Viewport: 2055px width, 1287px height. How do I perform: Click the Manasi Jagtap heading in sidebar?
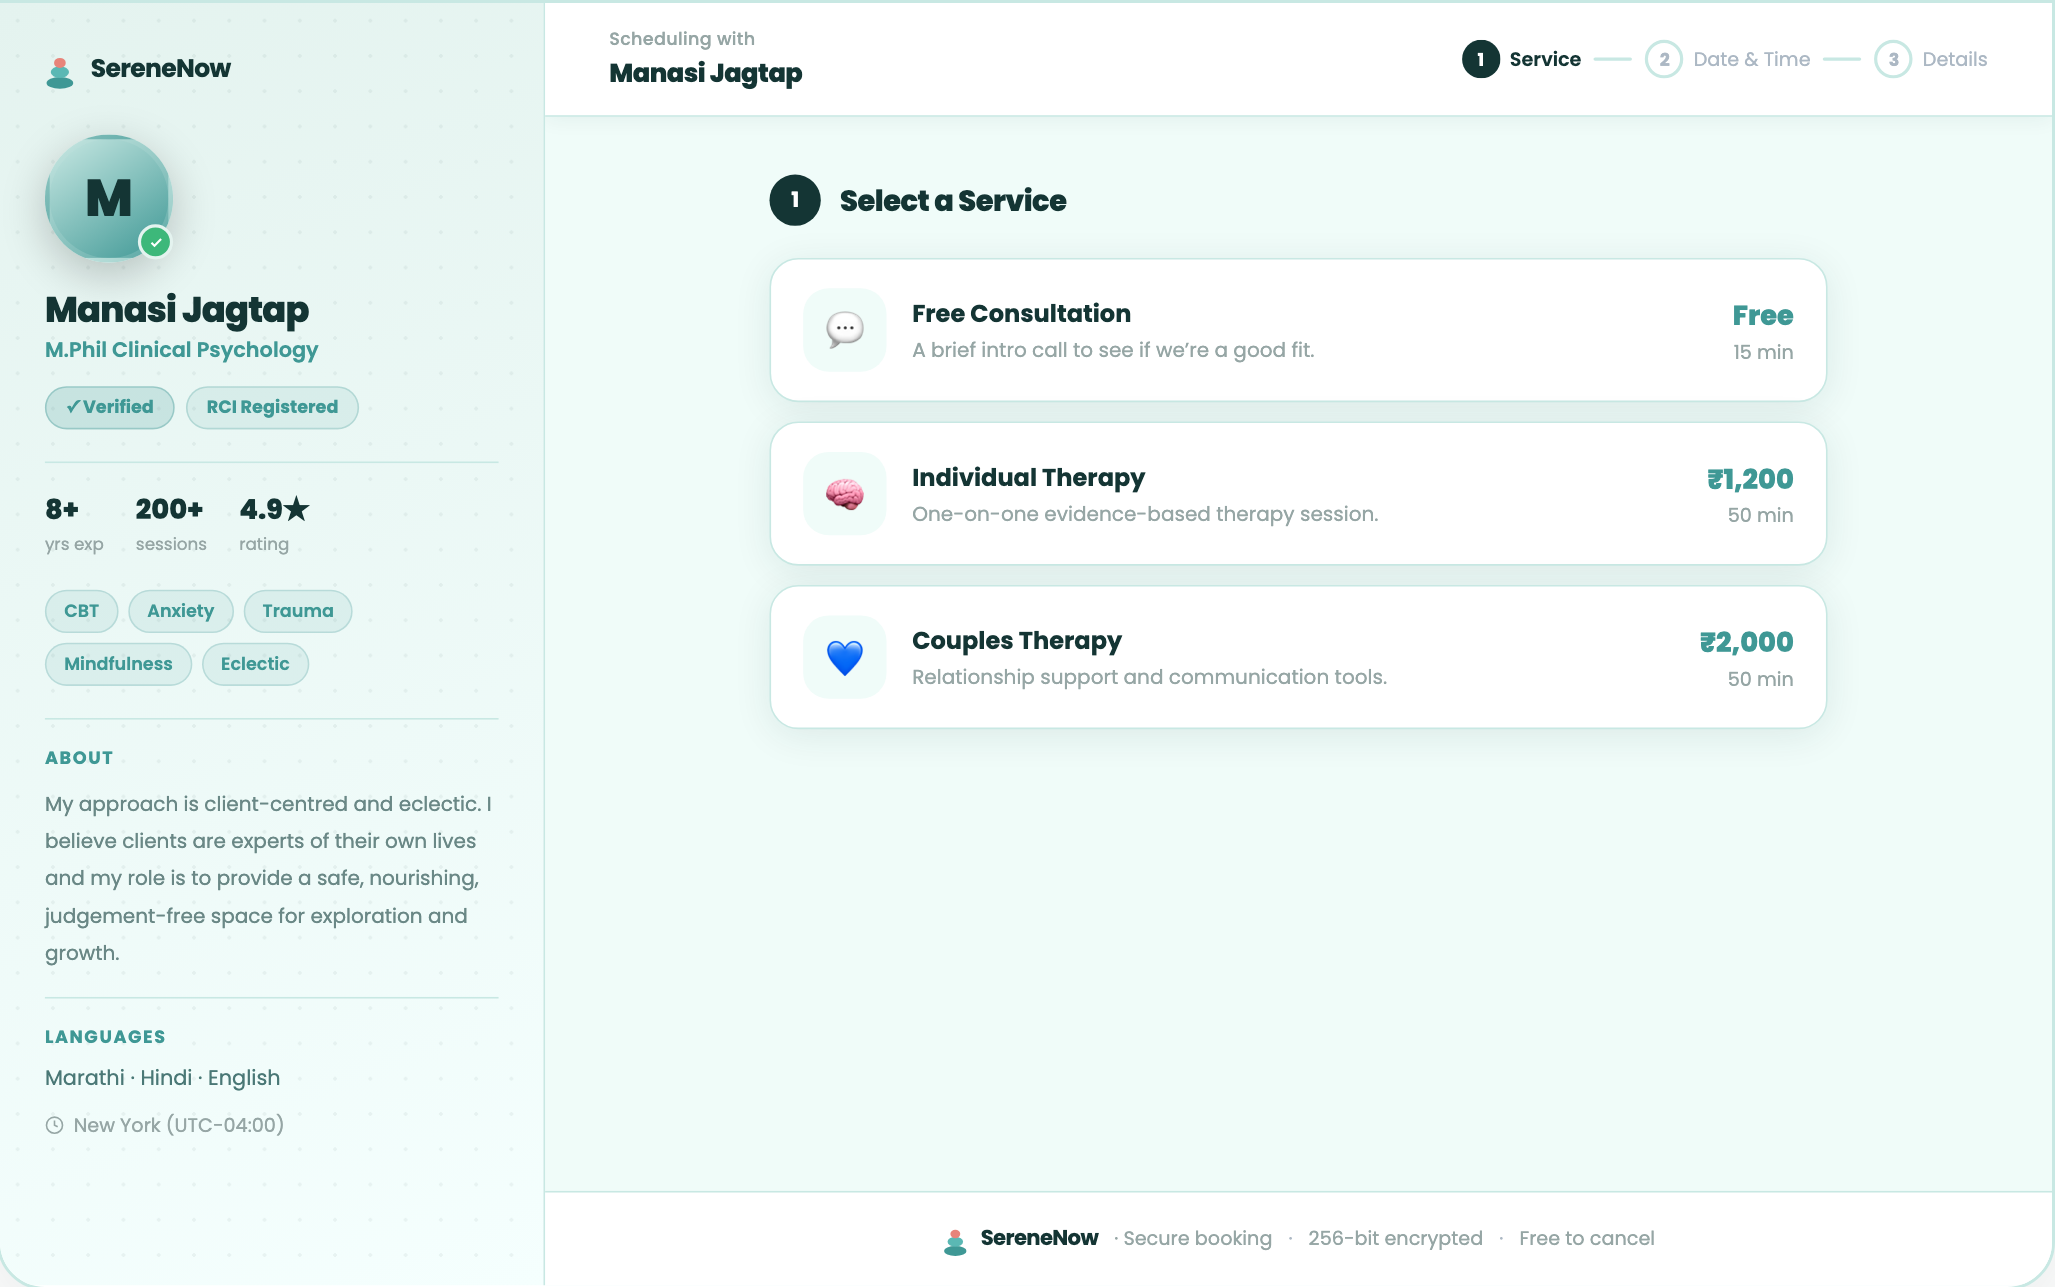(177, 310)
